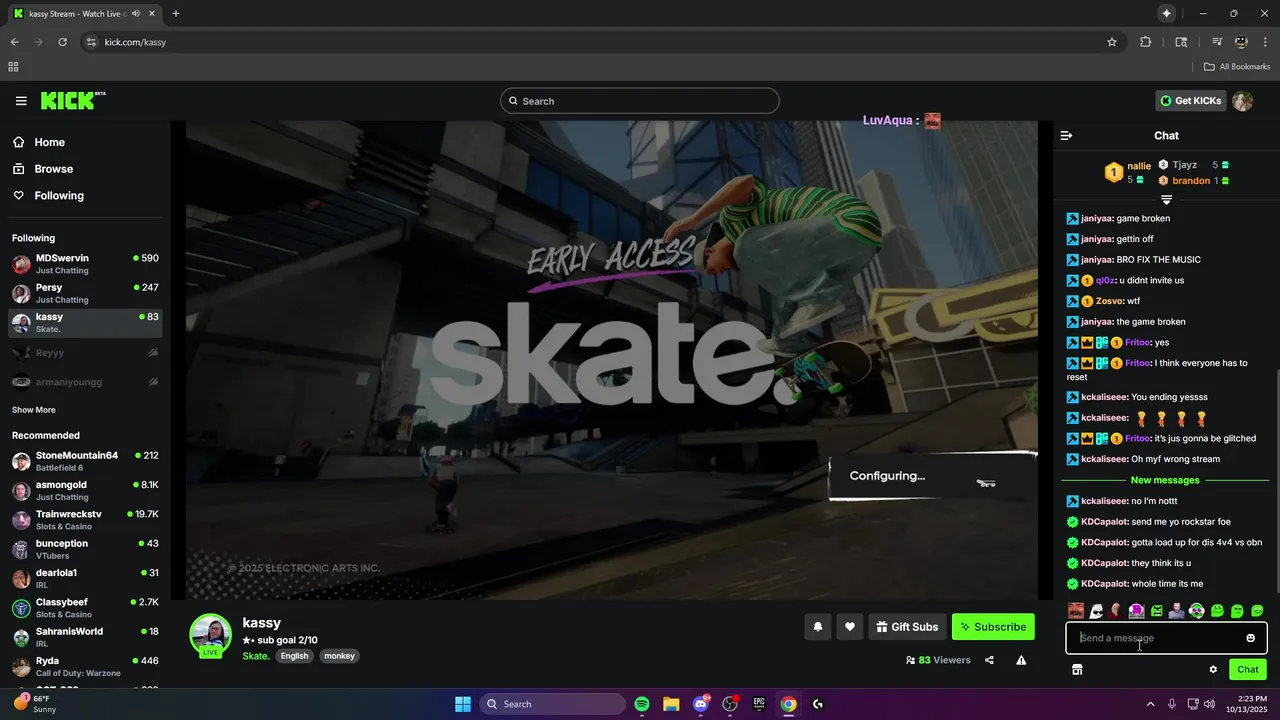
Task: Report the stream with warning icon
Action: [x=1021, y=660]
